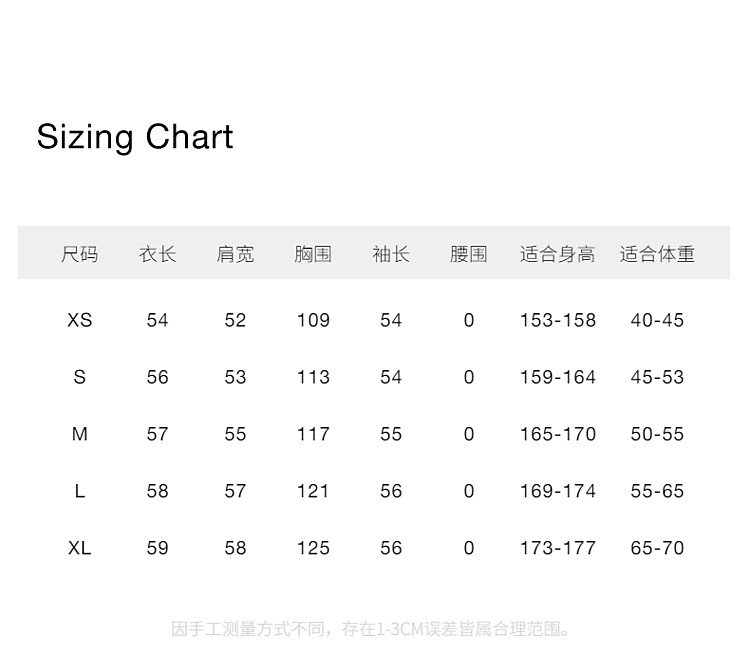Viewport: 750px width, 672px height.
Task: Click the 胸围 column header
Action: 313,254
